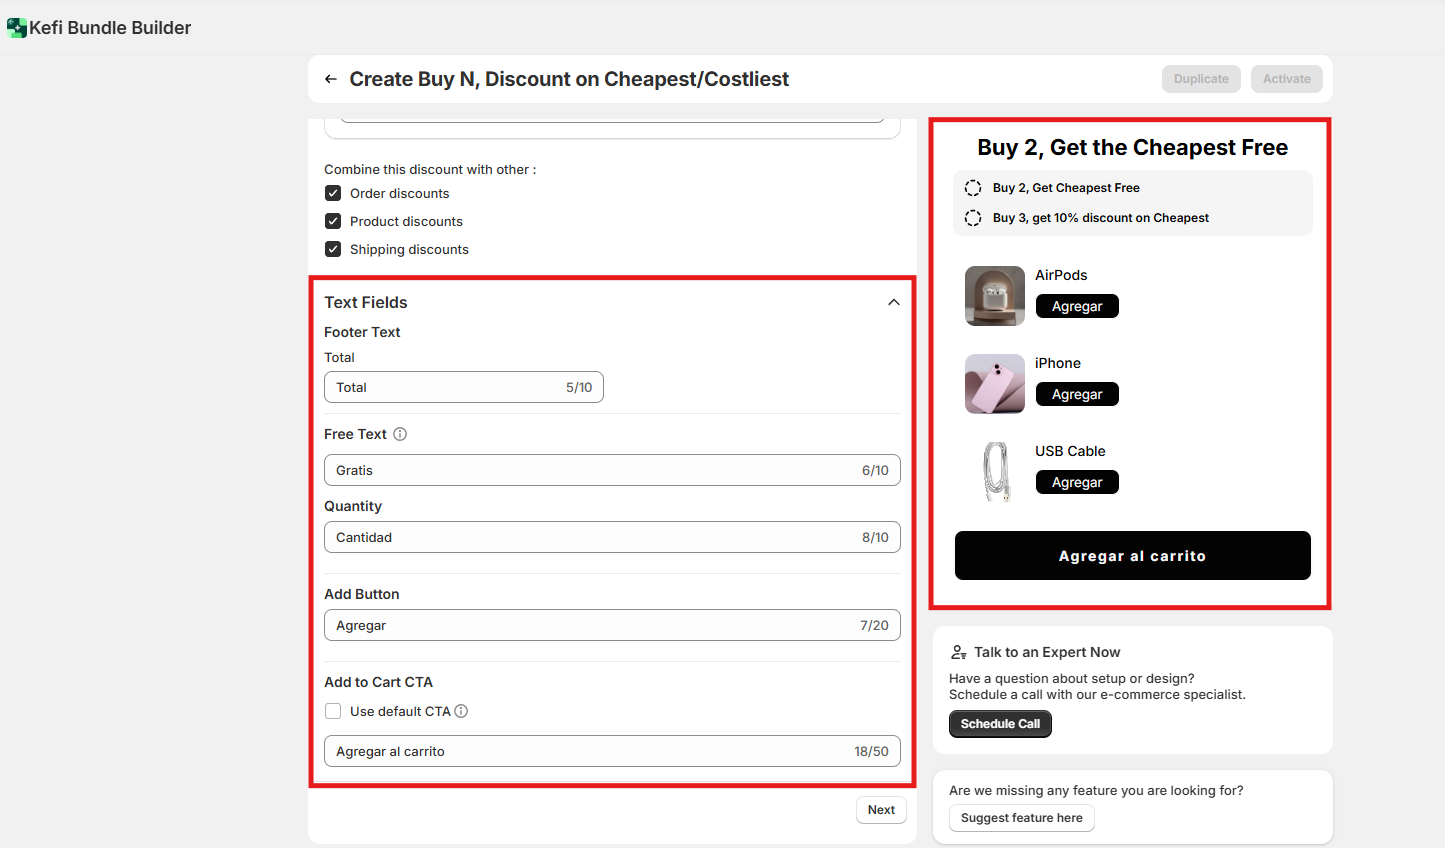The image size is (1445, 848).
Task: Toggle the Product discounts checkbox
Action: click(x=333, y=221)
